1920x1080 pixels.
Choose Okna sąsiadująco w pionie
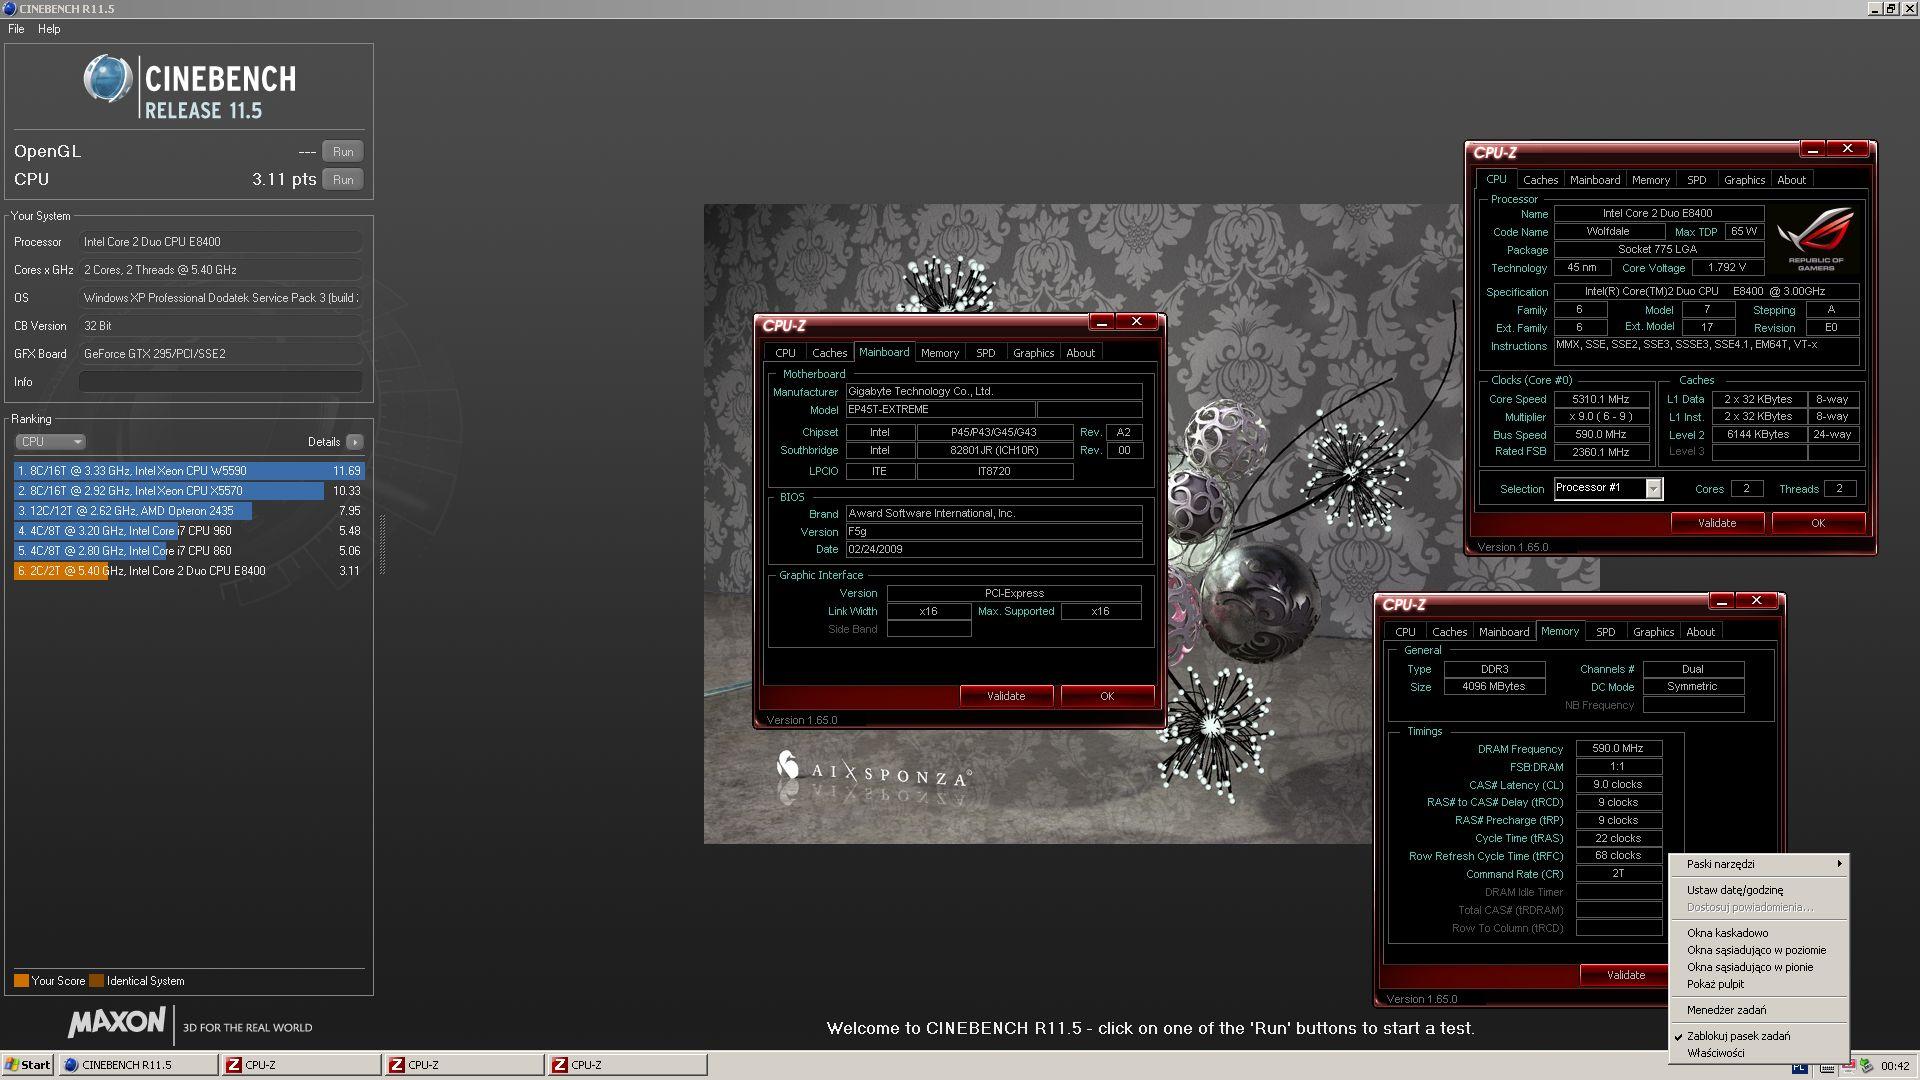tap(1759, 967)
